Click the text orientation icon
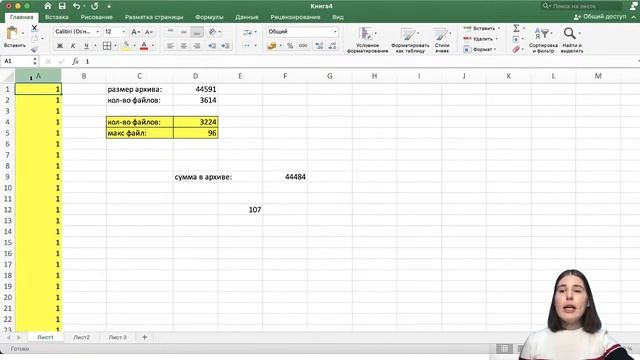640x360 pixels. pos(212,32)
